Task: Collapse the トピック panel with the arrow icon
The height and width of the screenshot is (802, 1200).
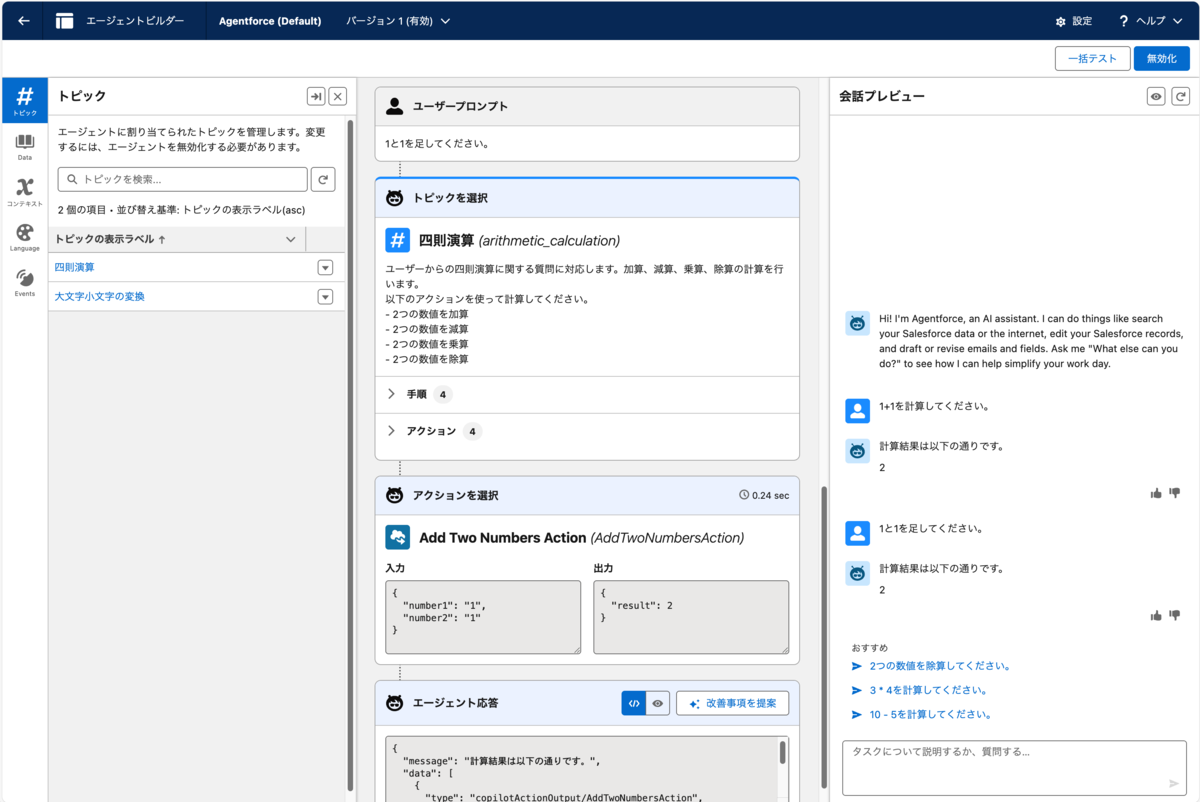Action: coord(316,96)
